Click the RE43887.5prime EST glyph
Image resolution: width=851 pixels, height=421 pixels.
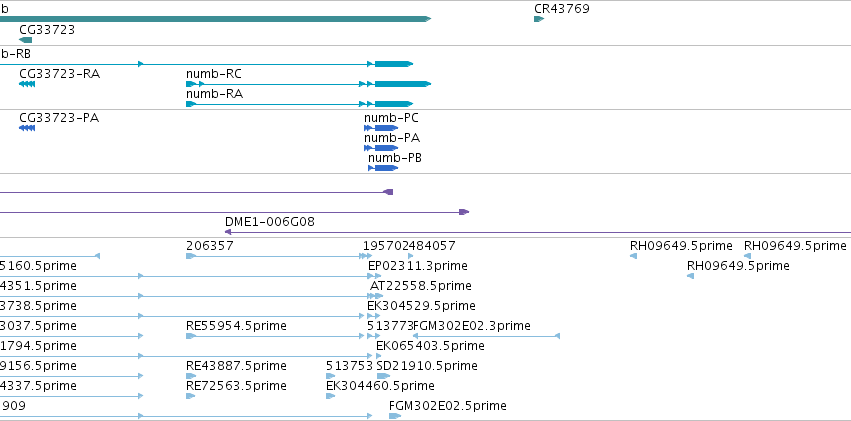click(191, 376)
